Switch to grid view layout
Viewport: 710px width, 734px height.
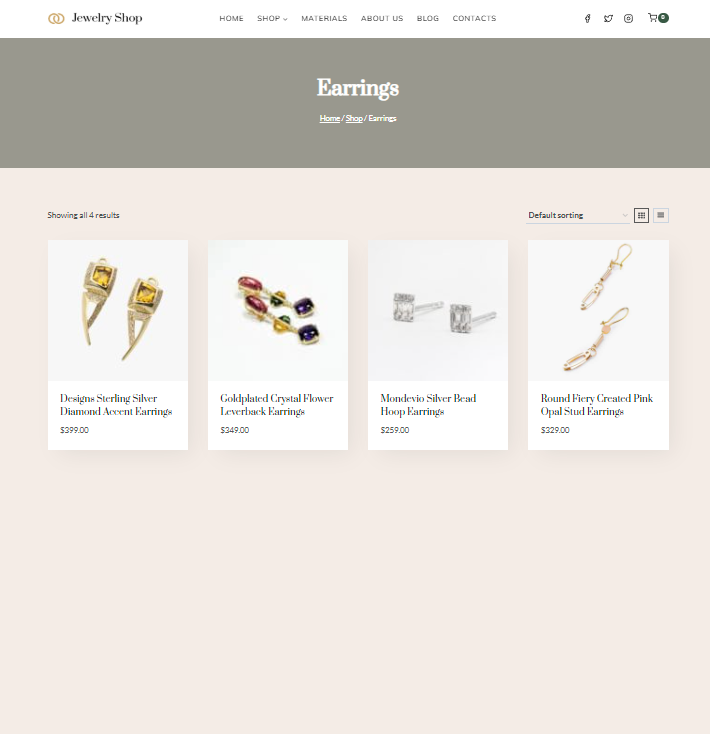click(x=641, y=215)
